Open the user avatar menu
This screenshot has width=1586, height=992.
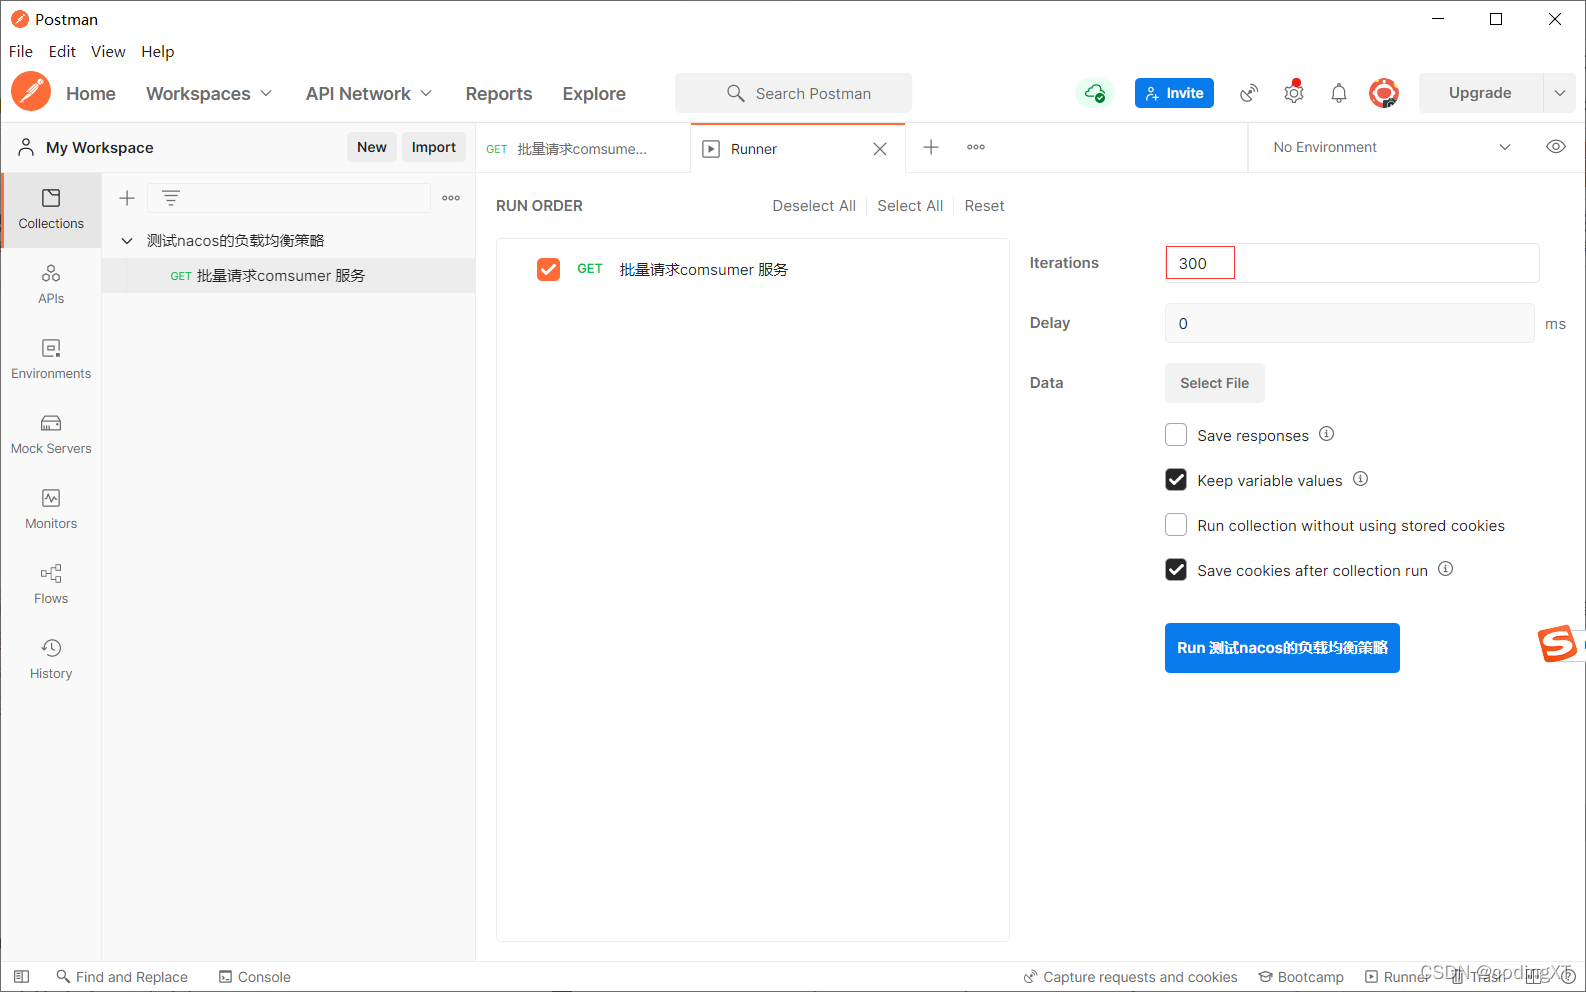[1384, 93]
